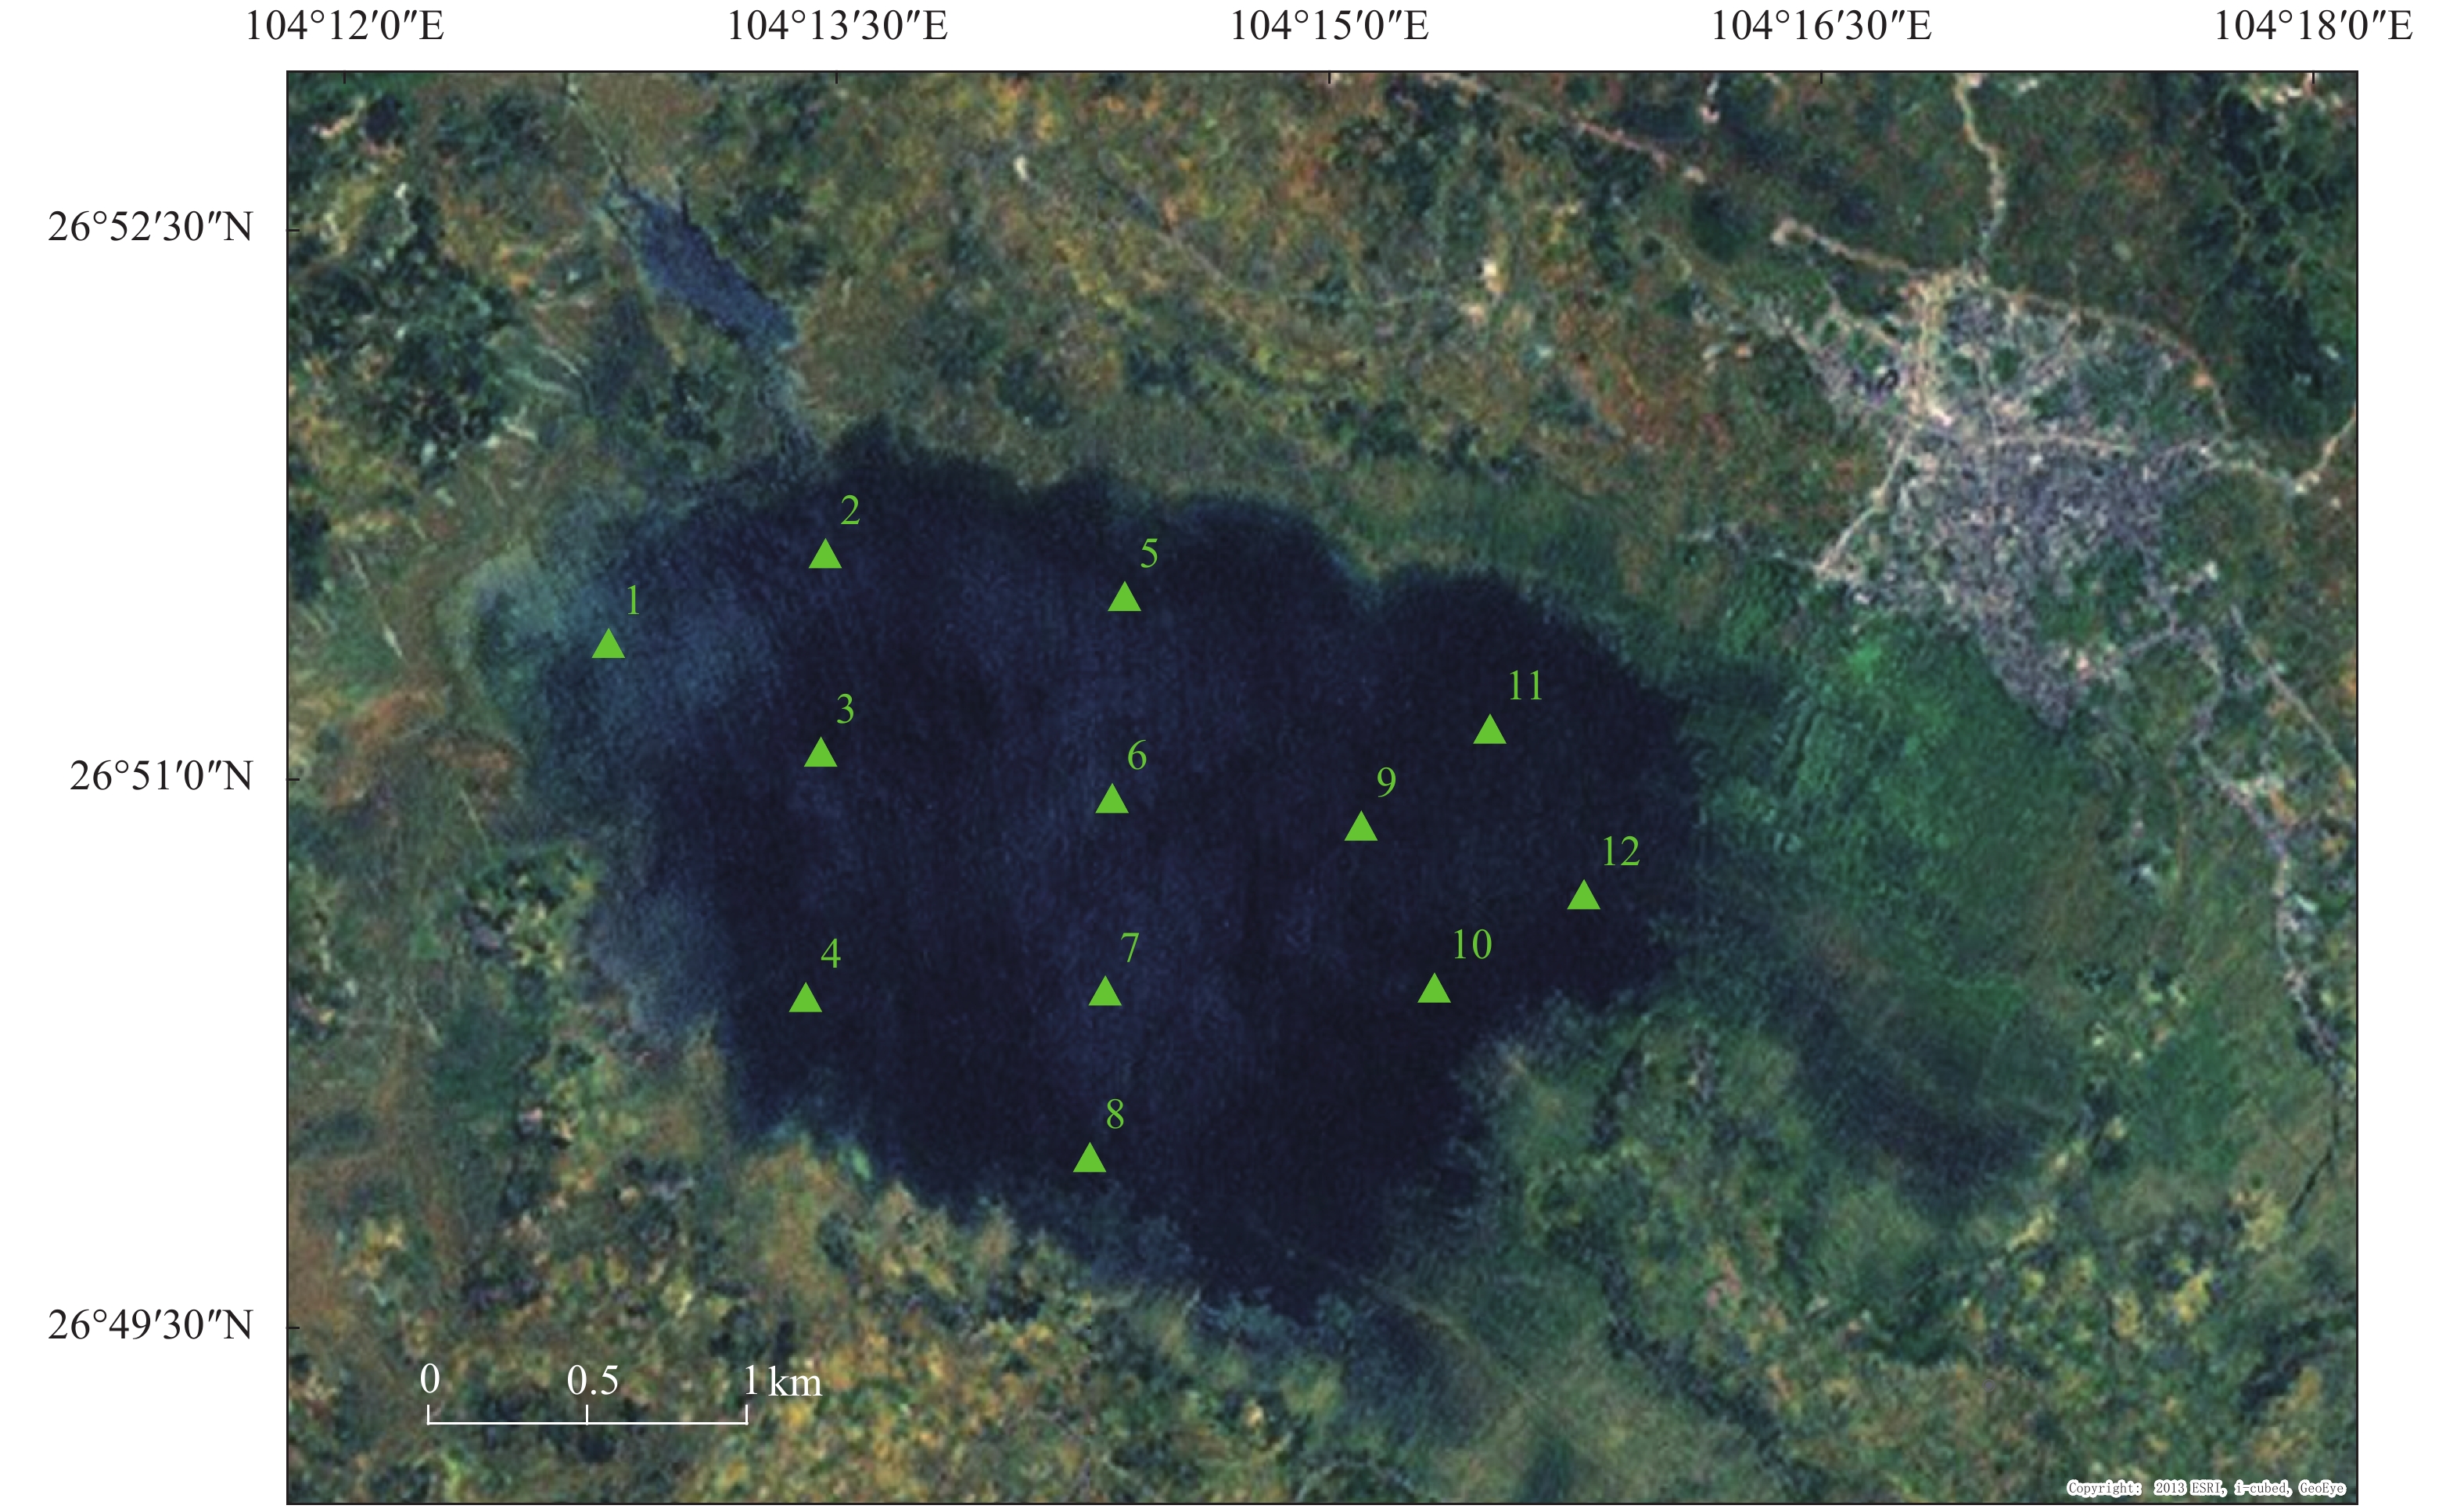Viewport: 2464px width, 1509px height.
Task: Select sampling site triangle number 3
Action: point(820,754)
